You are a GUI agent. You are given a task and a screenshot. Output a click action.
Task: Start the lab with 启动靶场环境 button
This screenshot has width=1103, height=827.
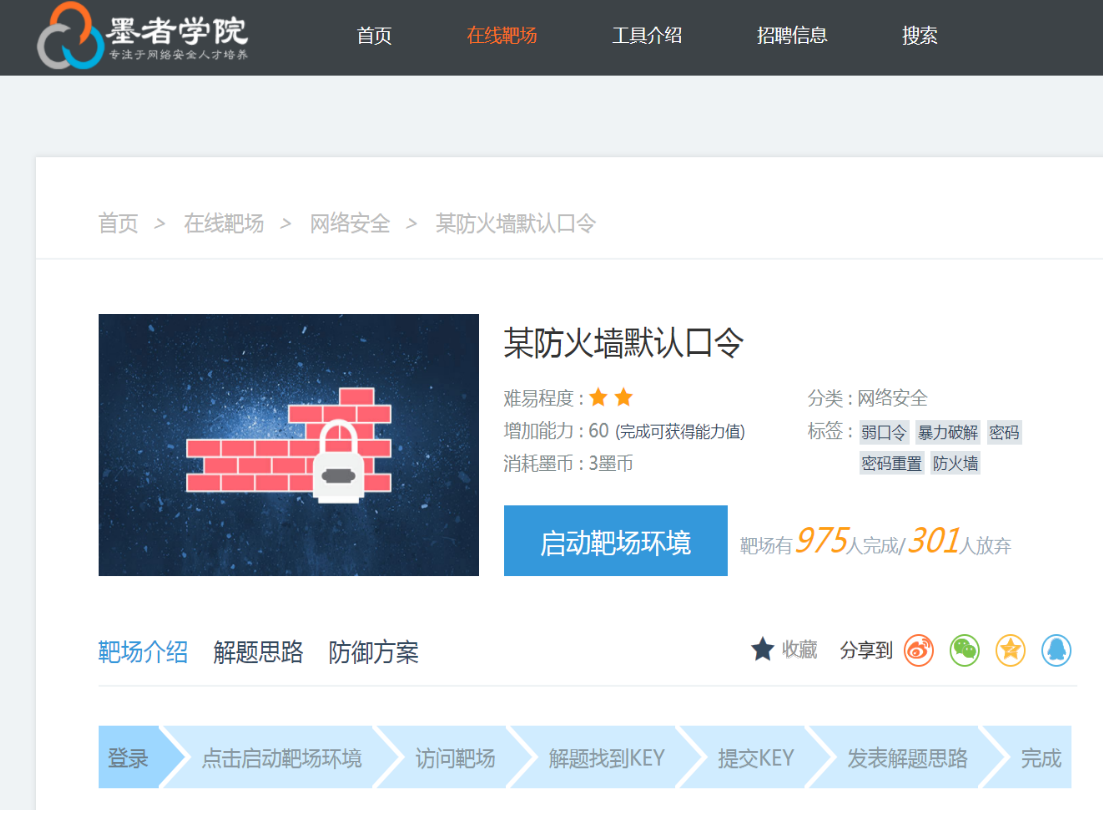(x=616, y=541)
